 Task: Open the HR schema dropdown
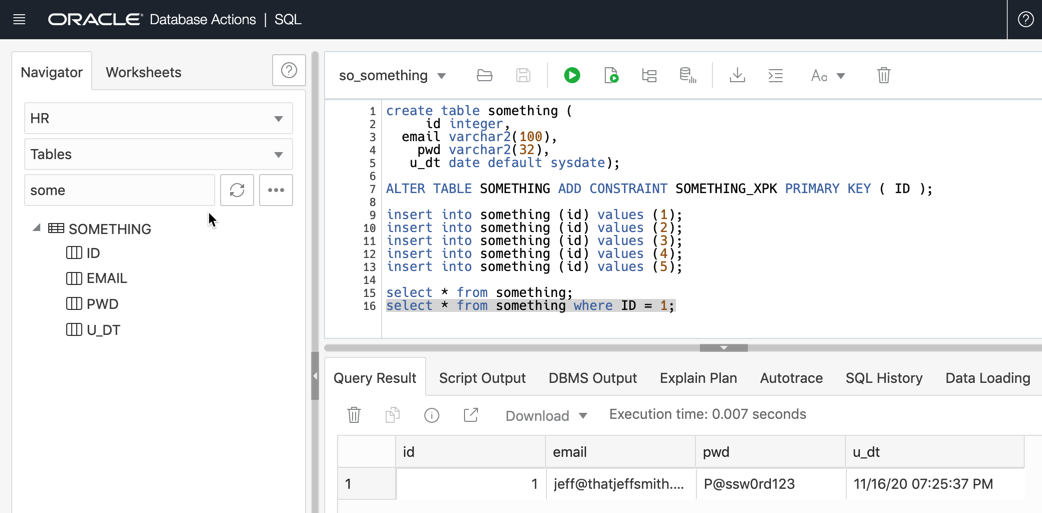tap(159, 119)
